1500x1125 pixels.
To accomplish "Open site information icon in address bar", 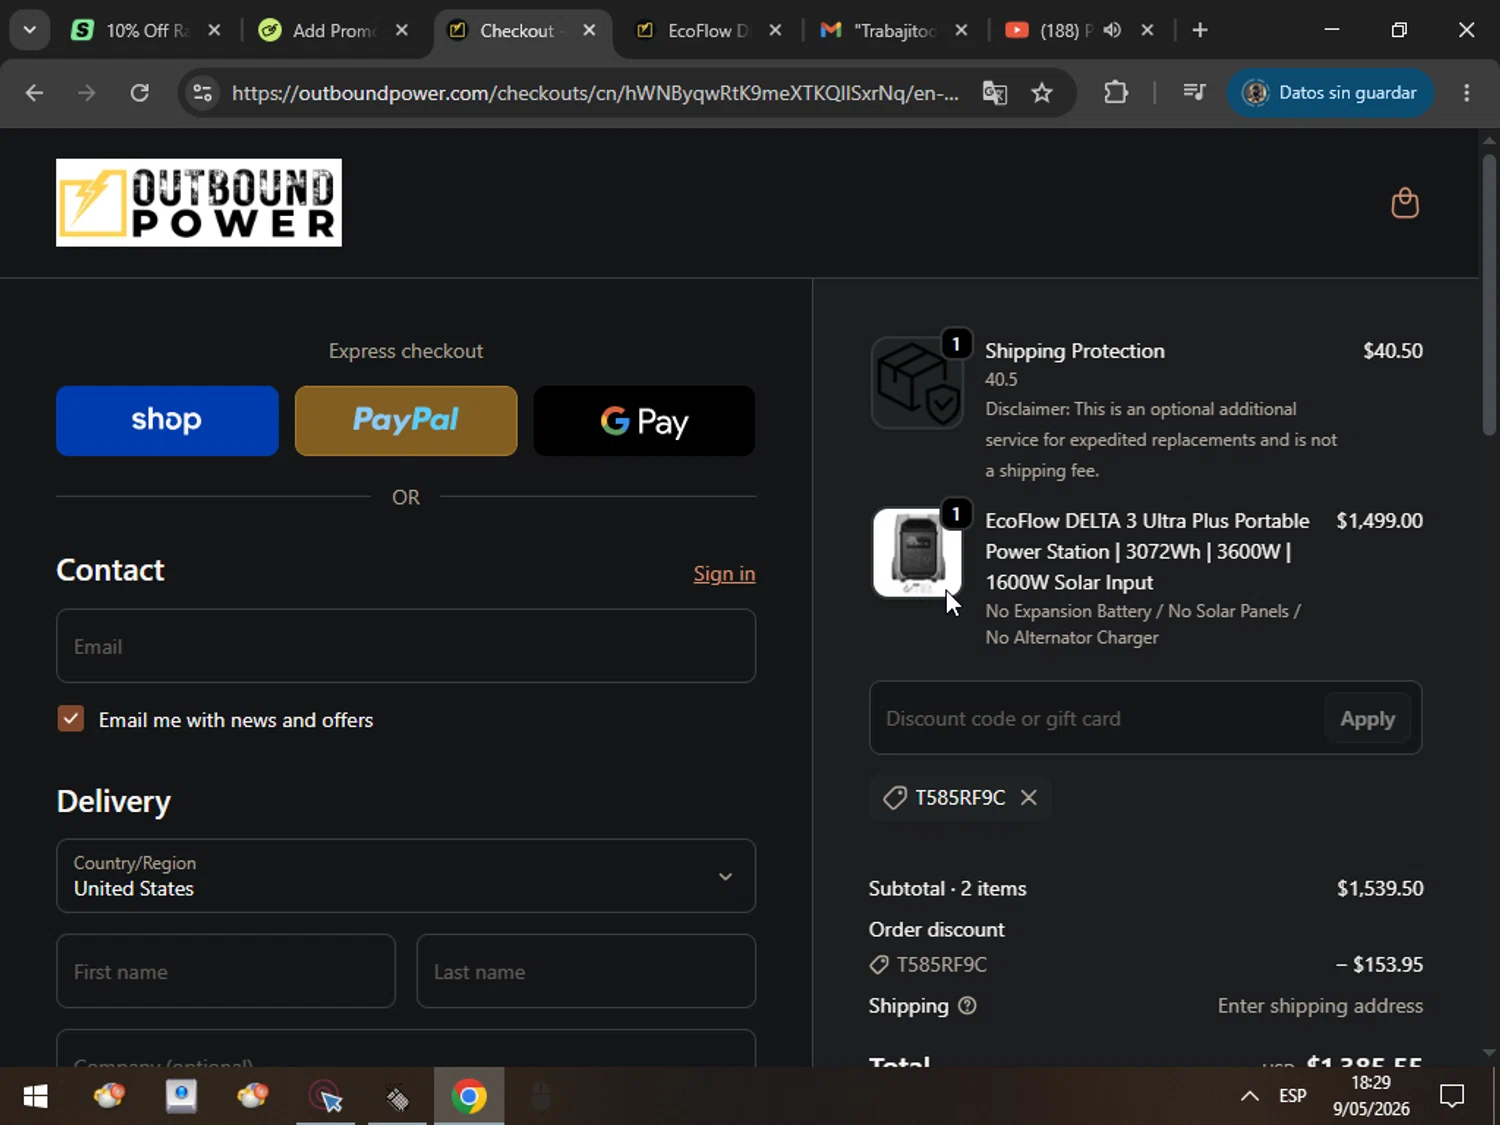I will coord(203,93).
